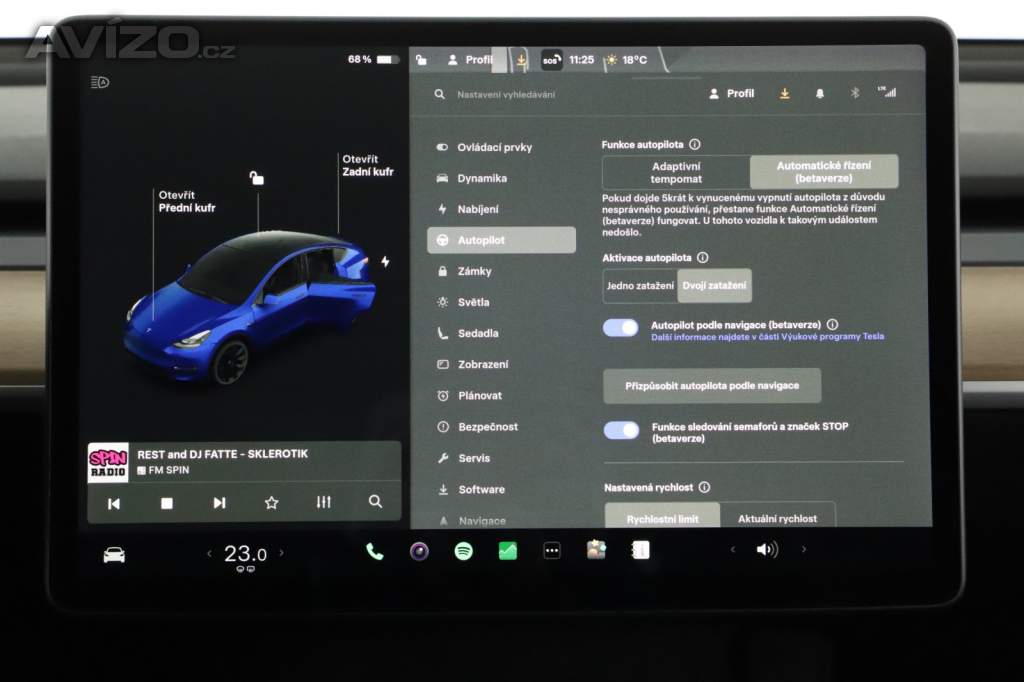
Task: Open the phone app in bottom dock
Action: click(374, 551)
